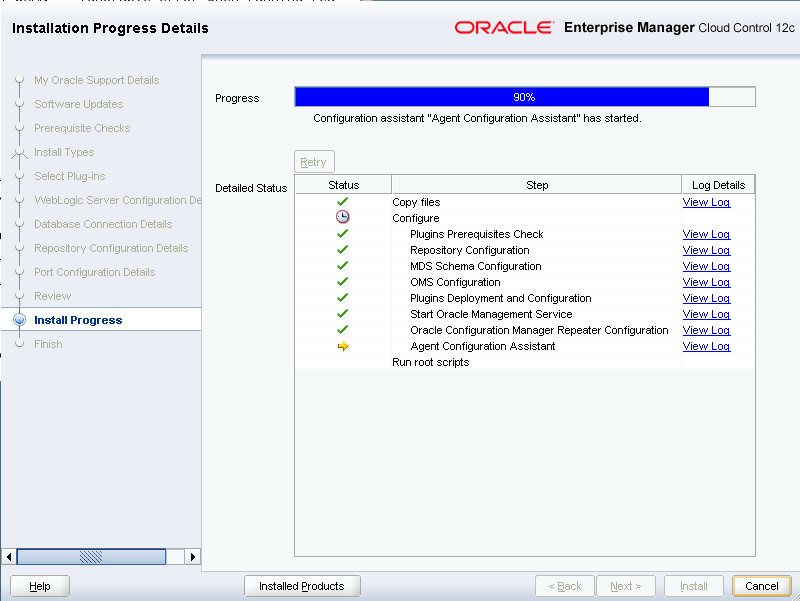This screenshot has height=601, width=800.
Task: Select the Run root scripts row
Action: 524,362
